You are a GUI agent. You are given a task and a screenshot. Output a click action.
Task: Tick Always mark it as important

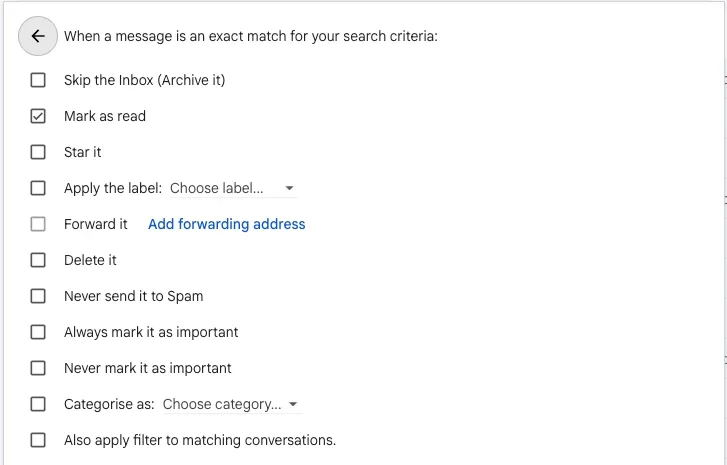coord(38,332)
